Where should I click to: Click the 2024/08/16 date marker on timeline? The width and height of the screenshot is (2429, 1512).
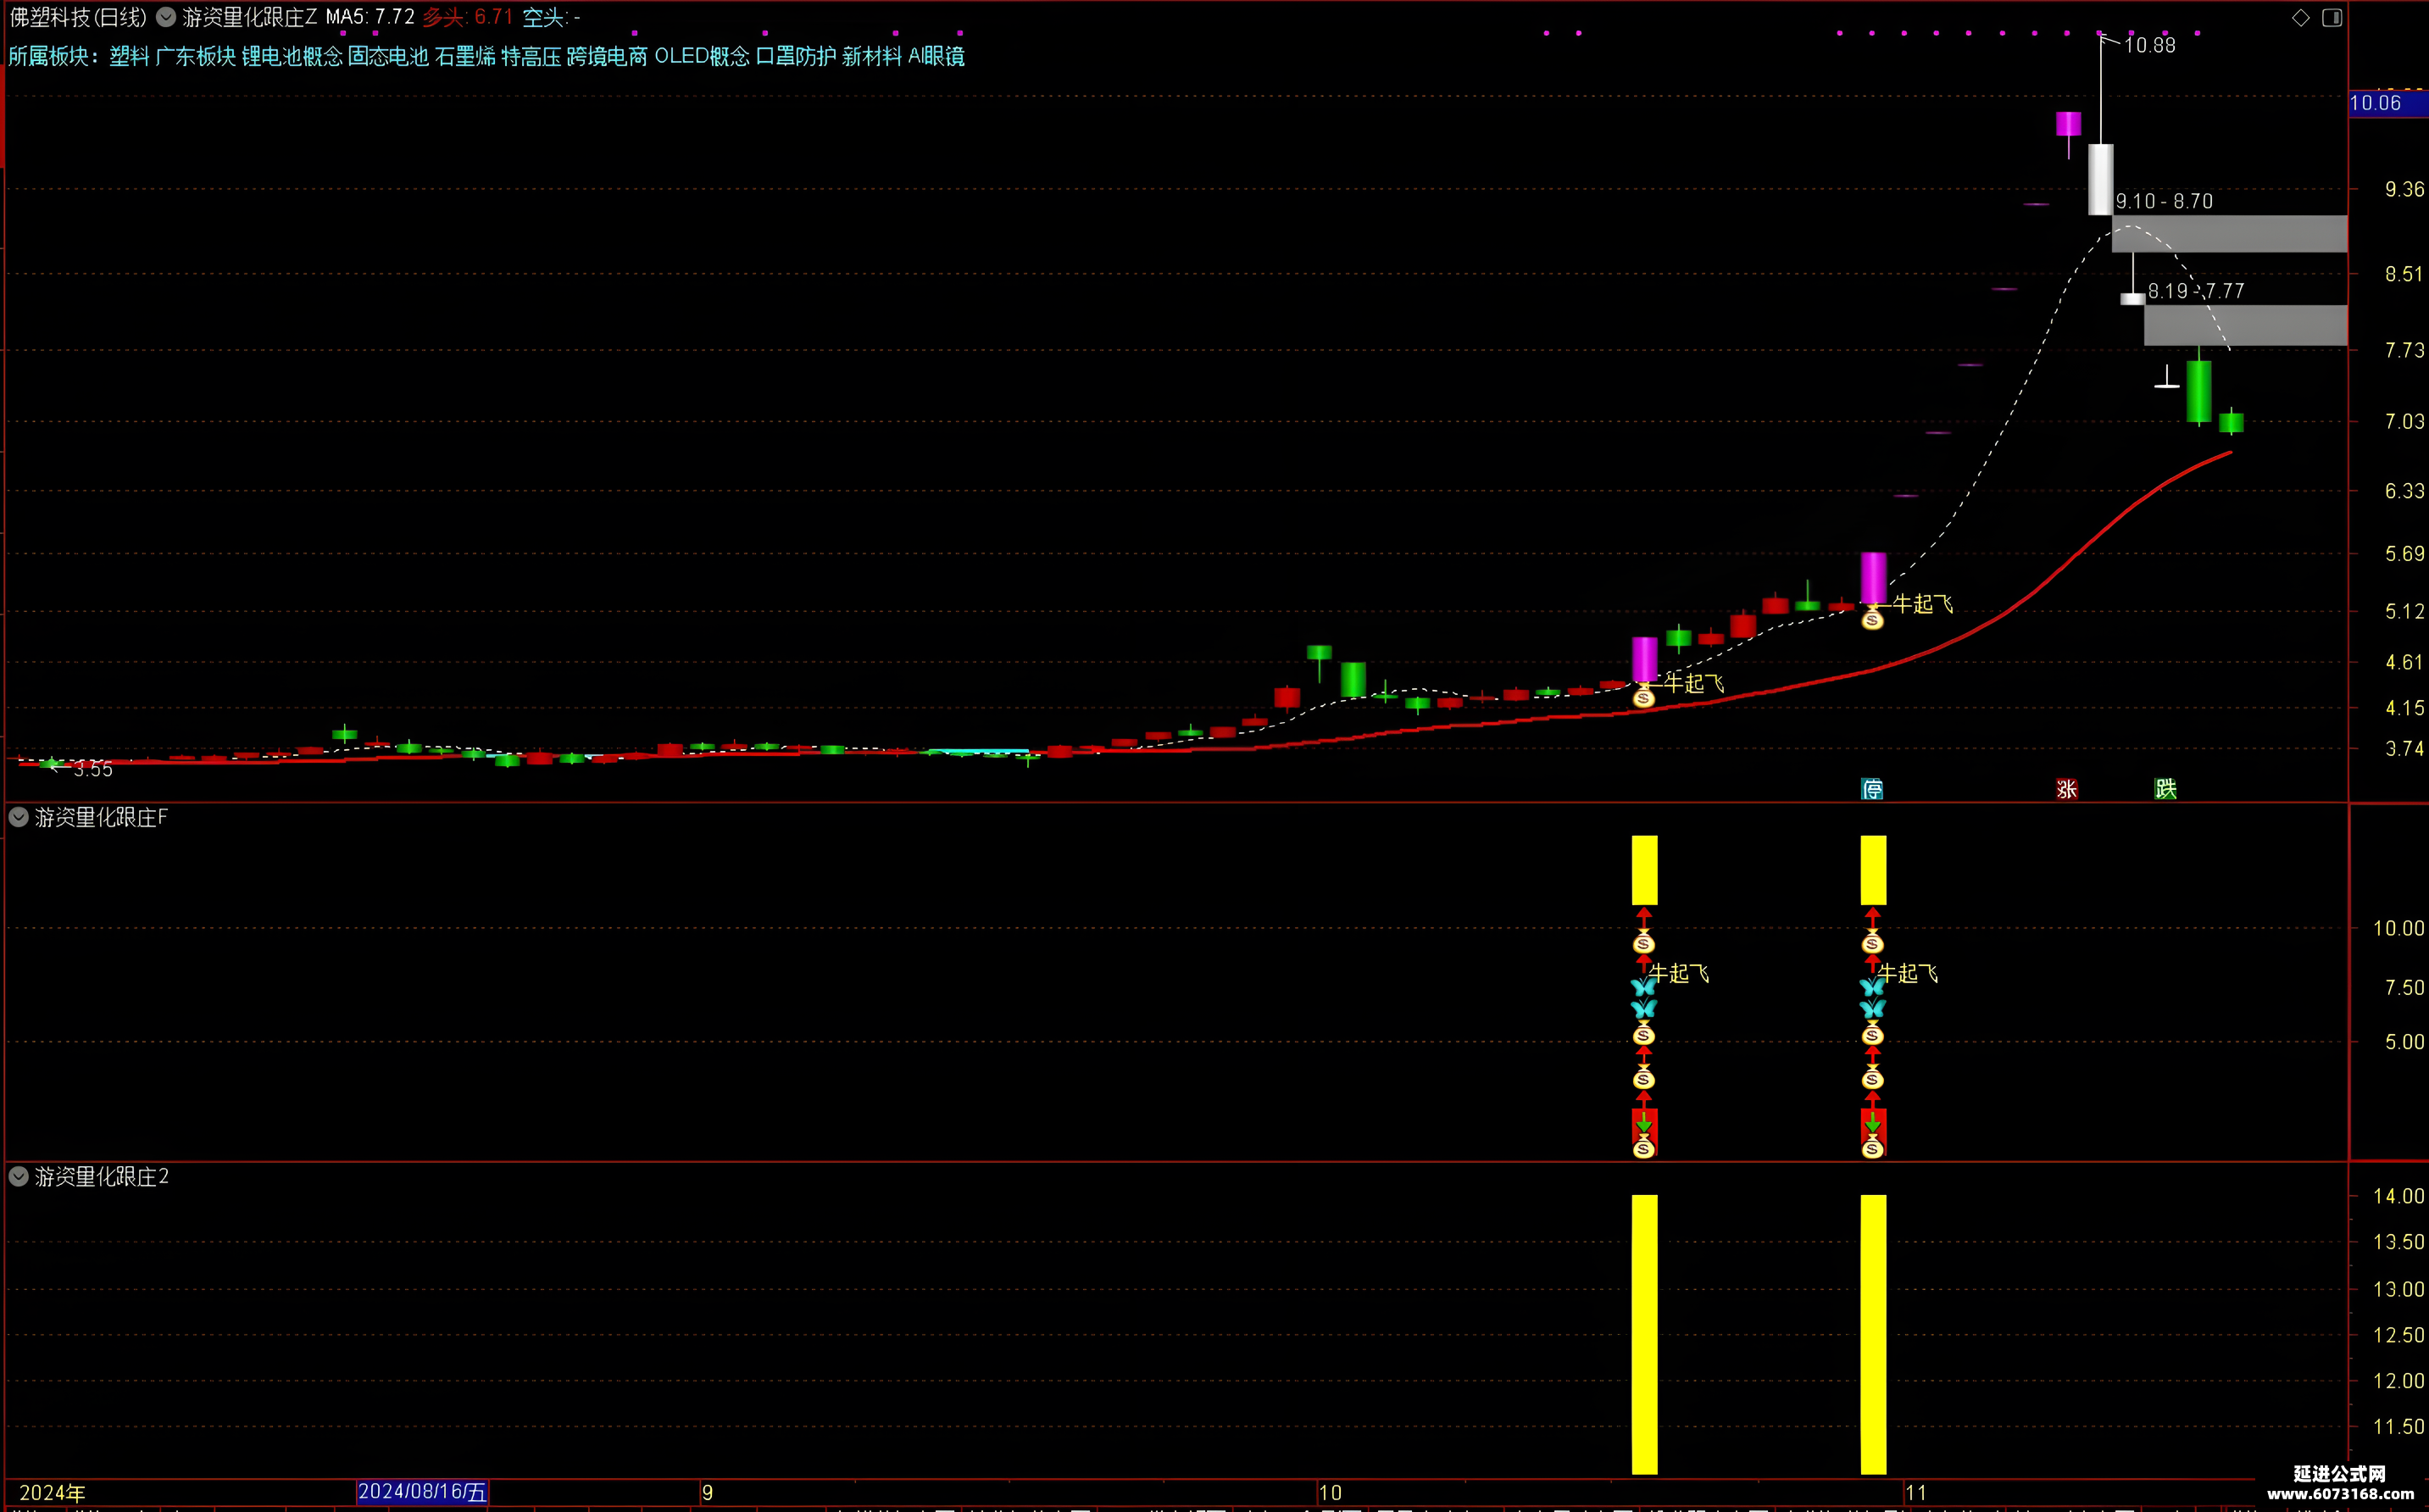[x=422, y=1492]
